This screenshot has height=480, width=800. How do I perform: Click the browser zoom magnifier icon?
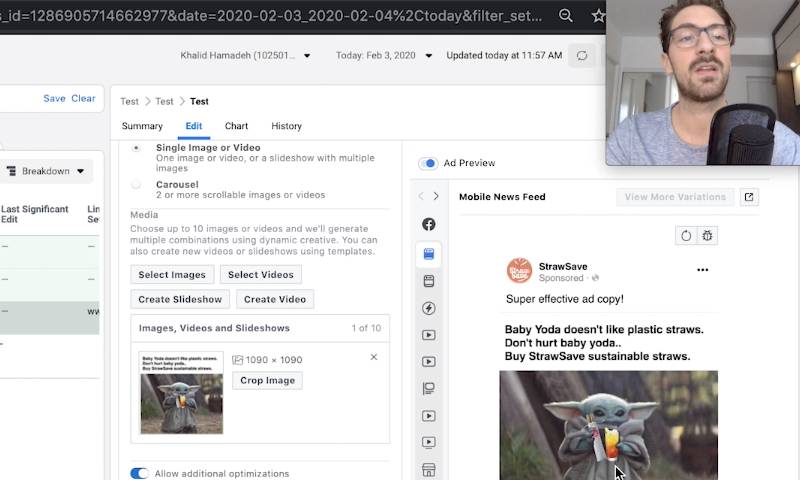point(565,15)
